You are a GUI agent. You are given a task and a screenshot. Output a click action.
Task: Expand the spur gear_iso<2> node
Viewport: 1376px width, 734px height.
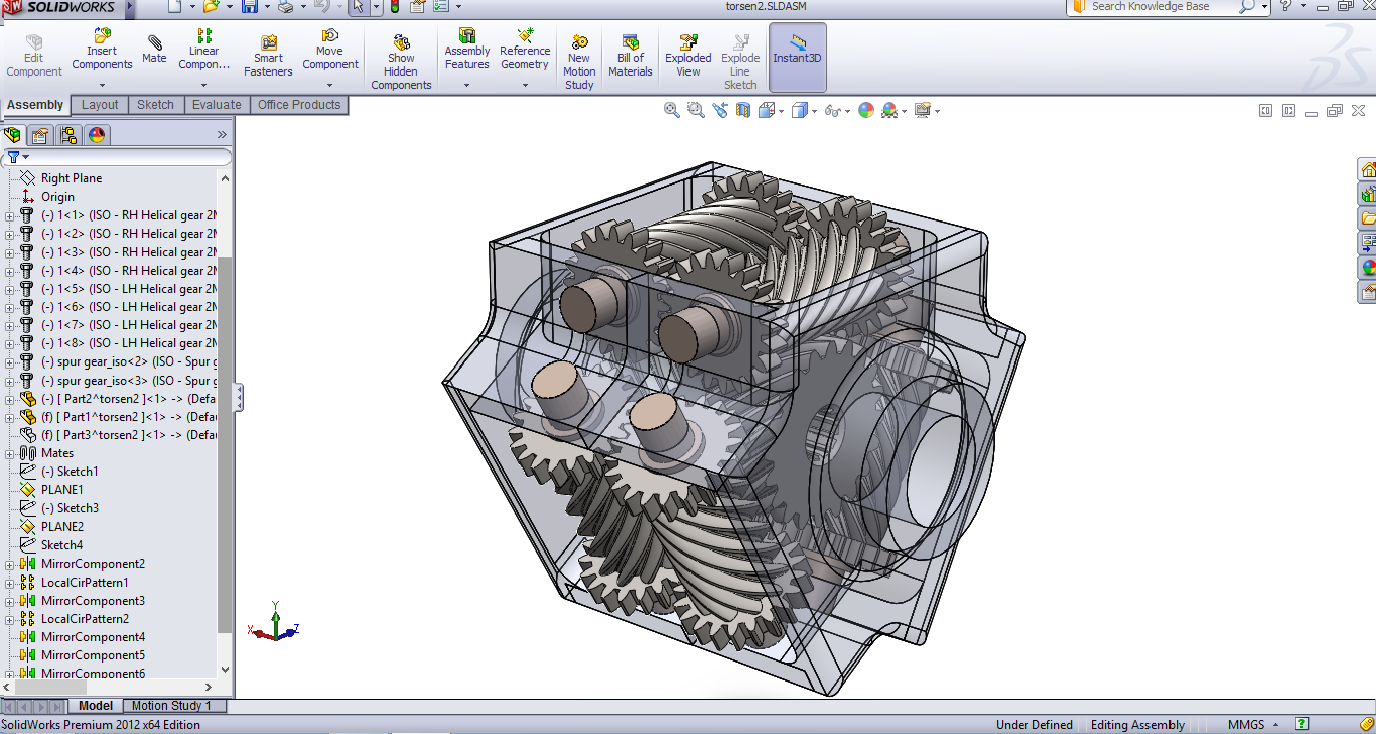[10, 362]
